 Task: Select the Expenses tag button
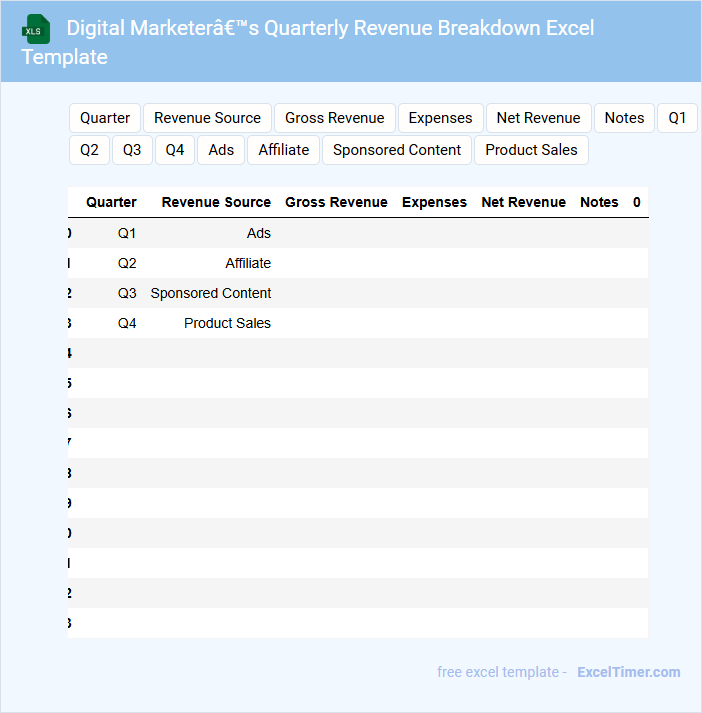(440, 118)
